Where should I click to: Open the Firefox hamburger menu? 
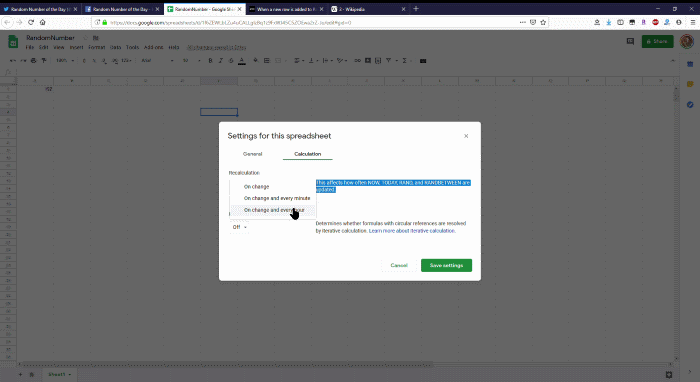click(693, 22)
